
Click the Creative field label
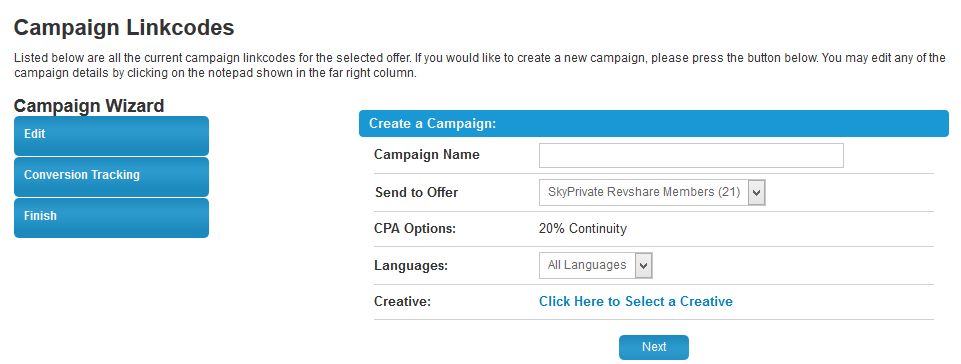tap(403, 301)
